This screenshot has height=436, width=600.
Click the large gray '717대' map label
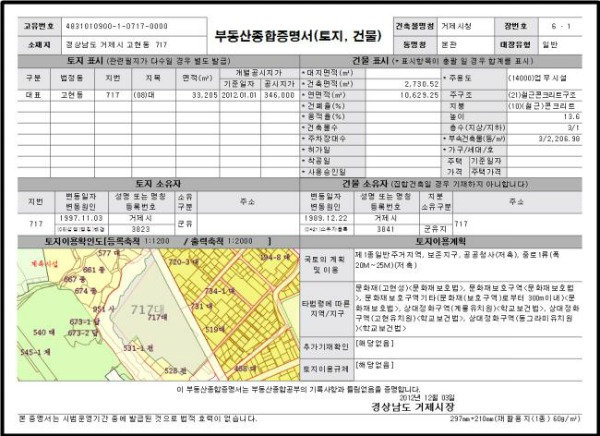coord(148,309)
